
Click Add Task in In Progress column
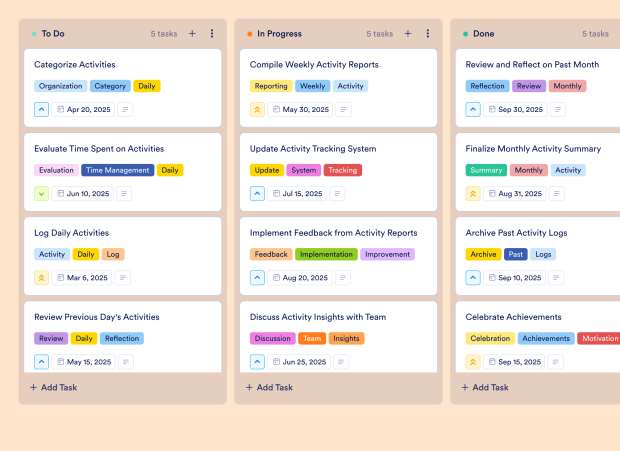[270, 387]
